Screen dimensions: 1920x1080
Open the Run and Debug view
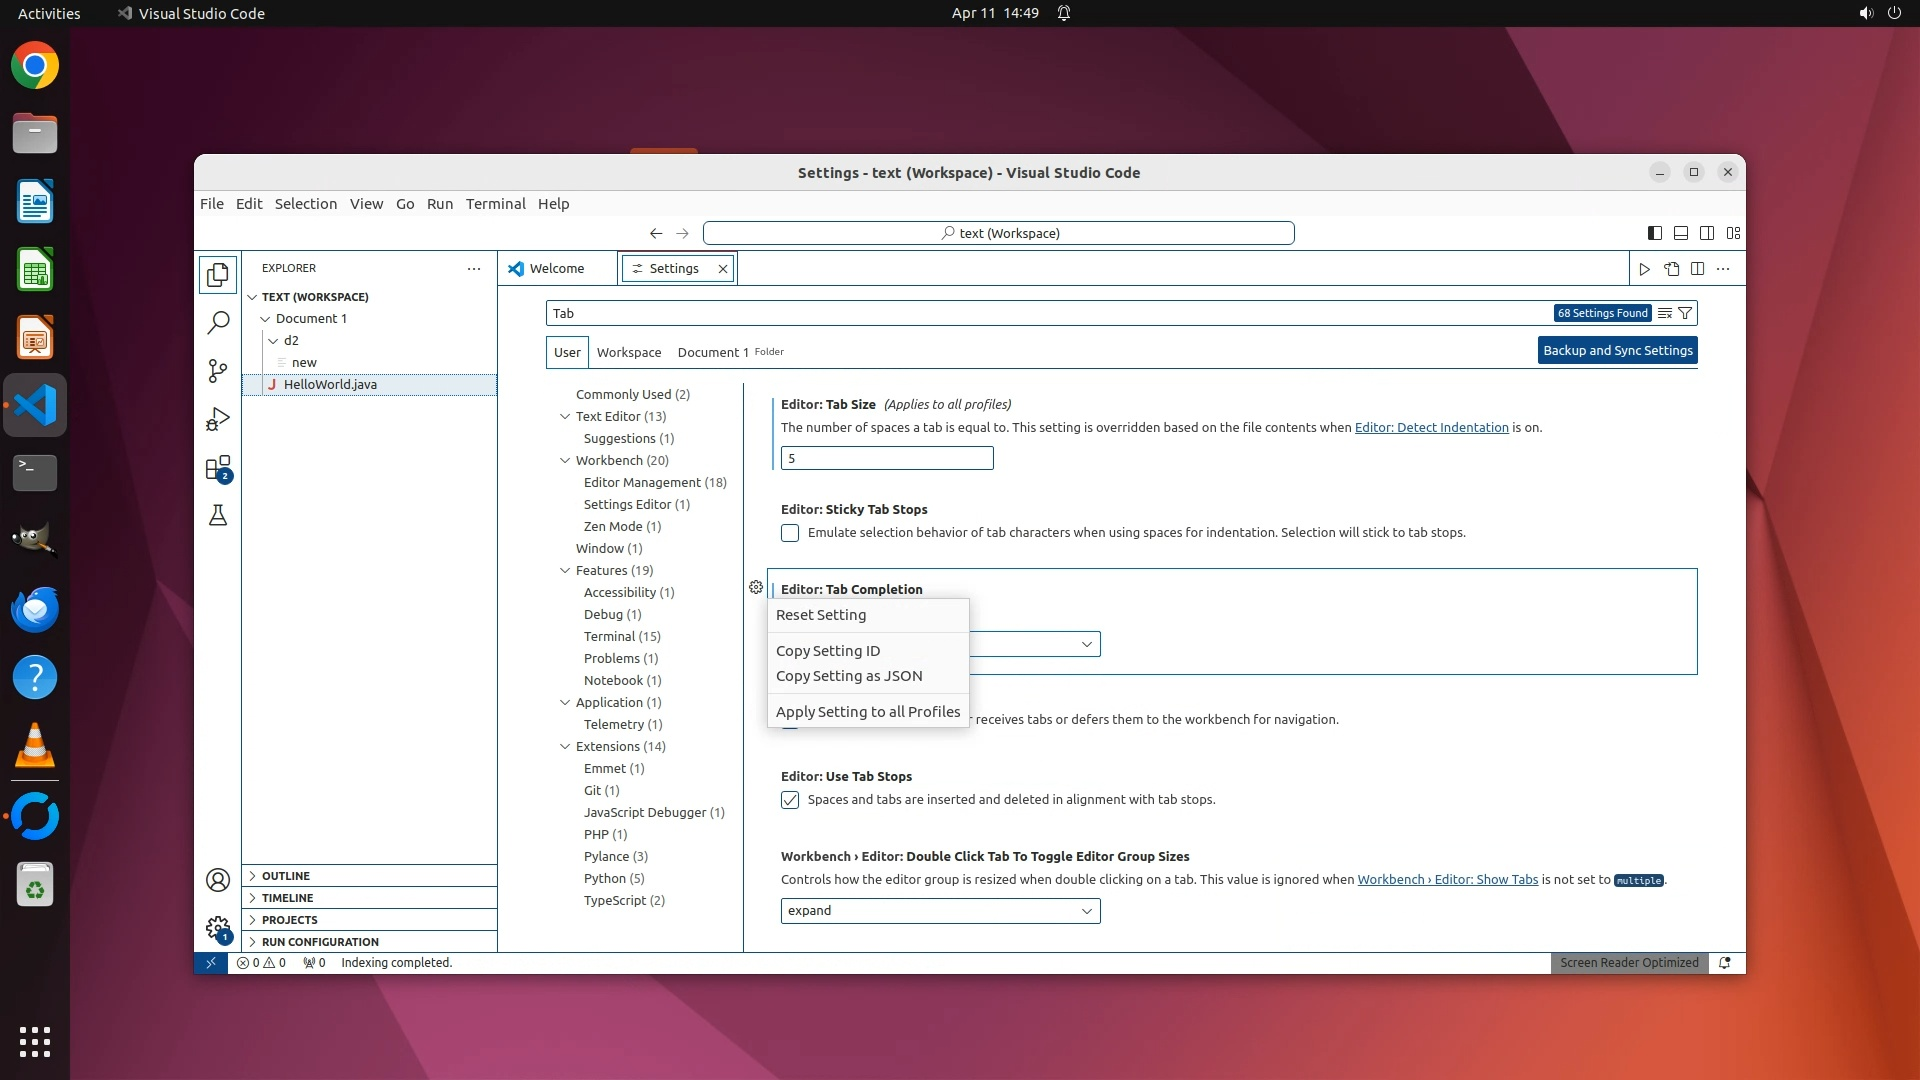point(217,419)
